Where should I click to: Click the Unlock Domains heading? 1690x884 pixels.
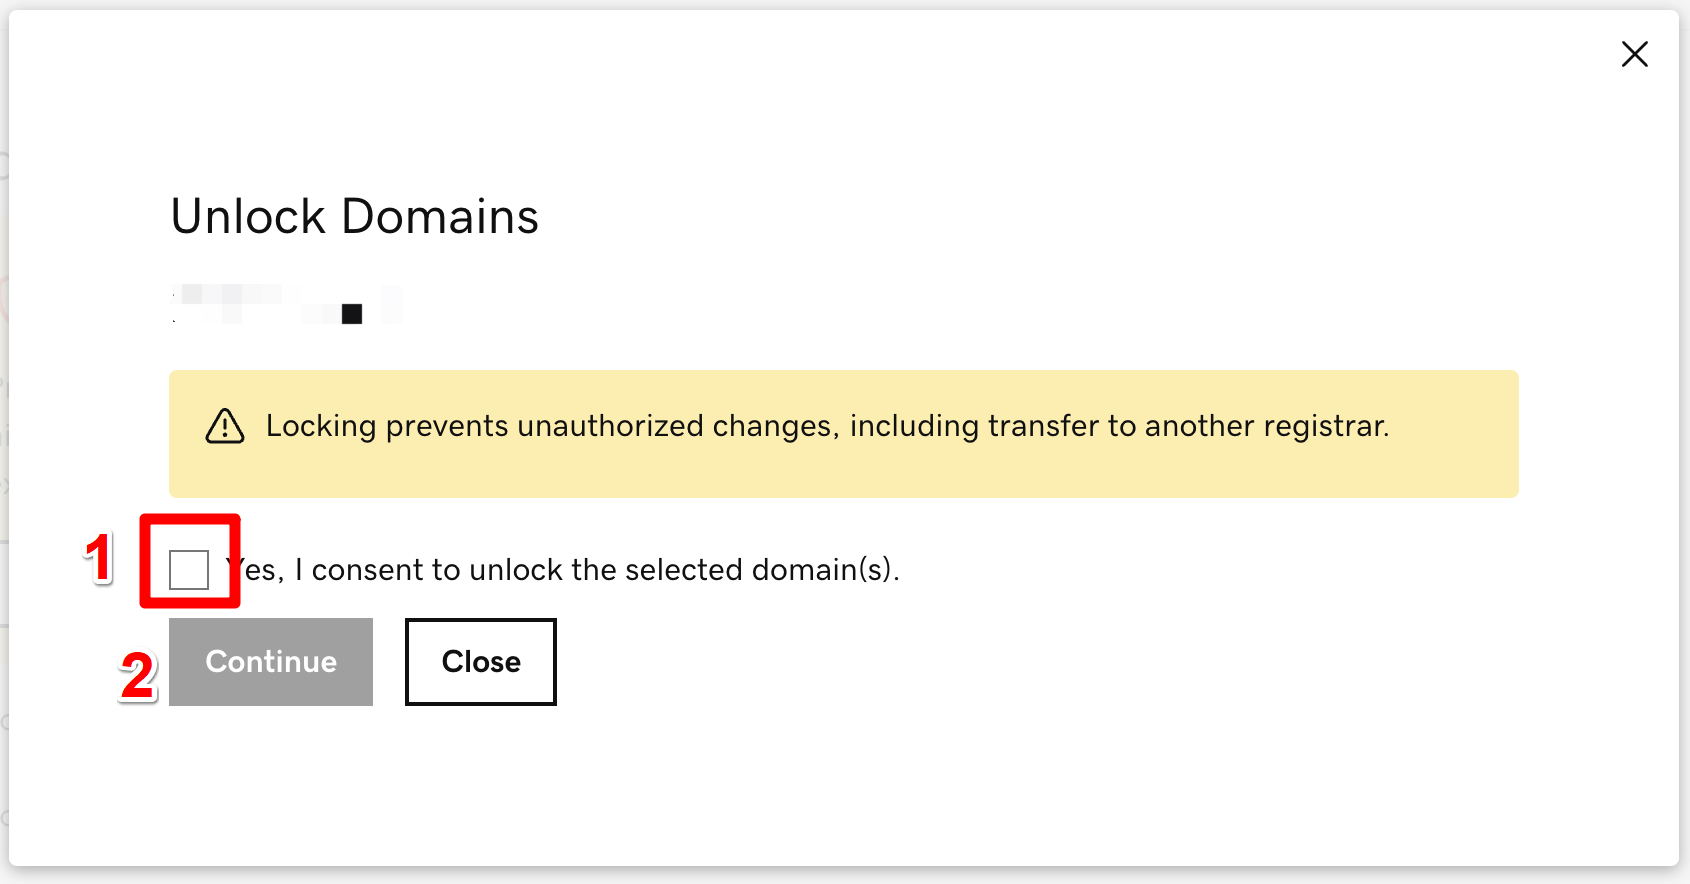(355, 217)
